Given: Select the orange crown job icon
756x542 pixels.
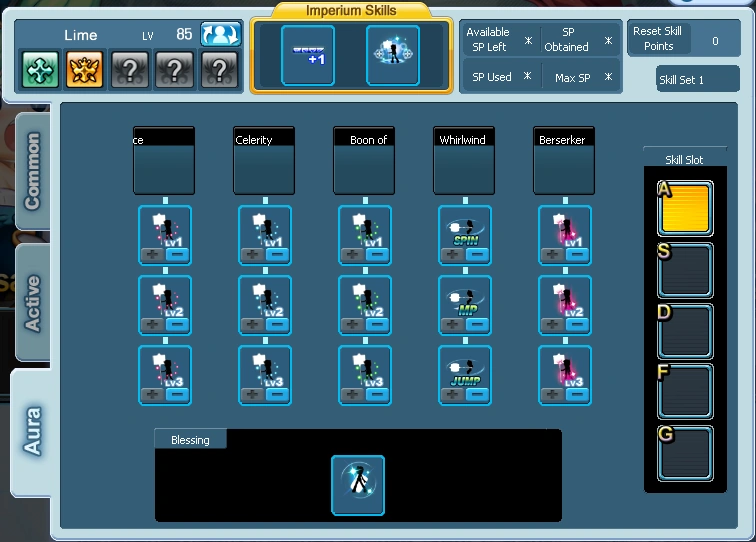Looking at the screenshot, I should click(84, 70).
